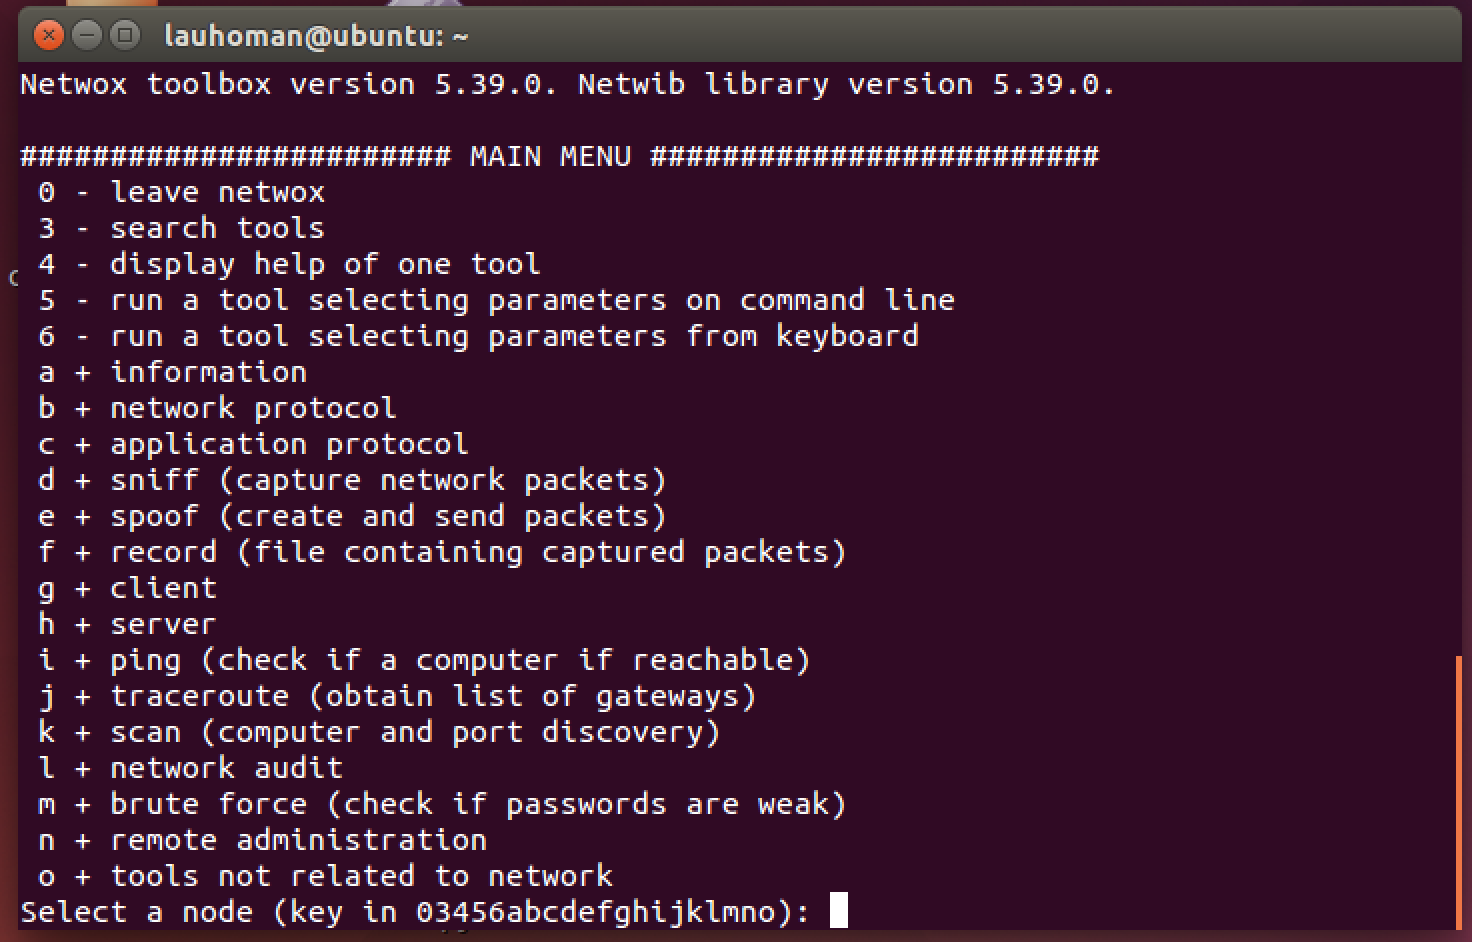Screen dimensions: 1472x942
Task: Click 'i + ping (check if a computer if reachable)'
Action: point(424,660)
